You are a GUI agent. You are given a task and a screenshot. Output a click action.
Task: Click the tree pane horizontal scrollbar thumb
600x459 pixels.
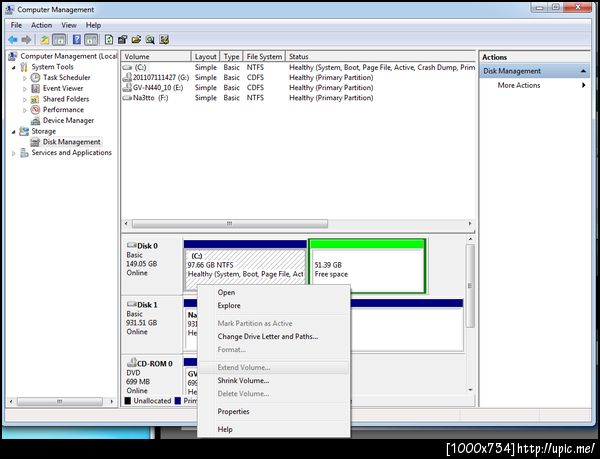coord(60,402)
